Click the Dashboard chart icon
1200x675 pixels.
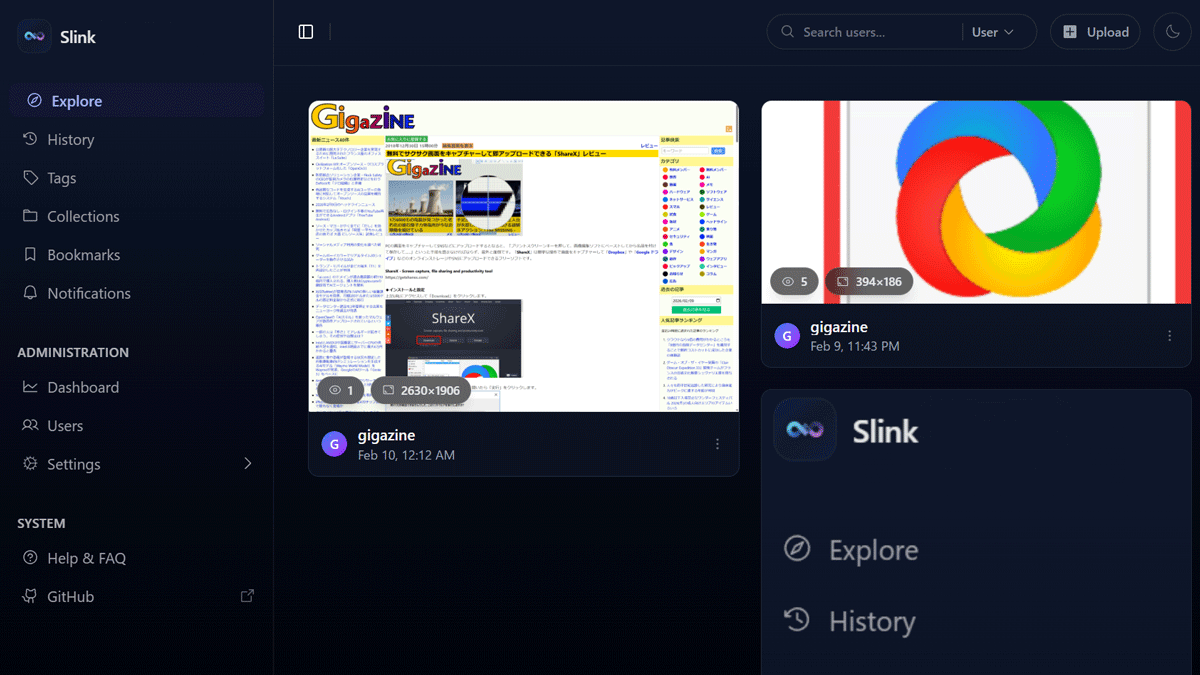(x=30, y=387)
